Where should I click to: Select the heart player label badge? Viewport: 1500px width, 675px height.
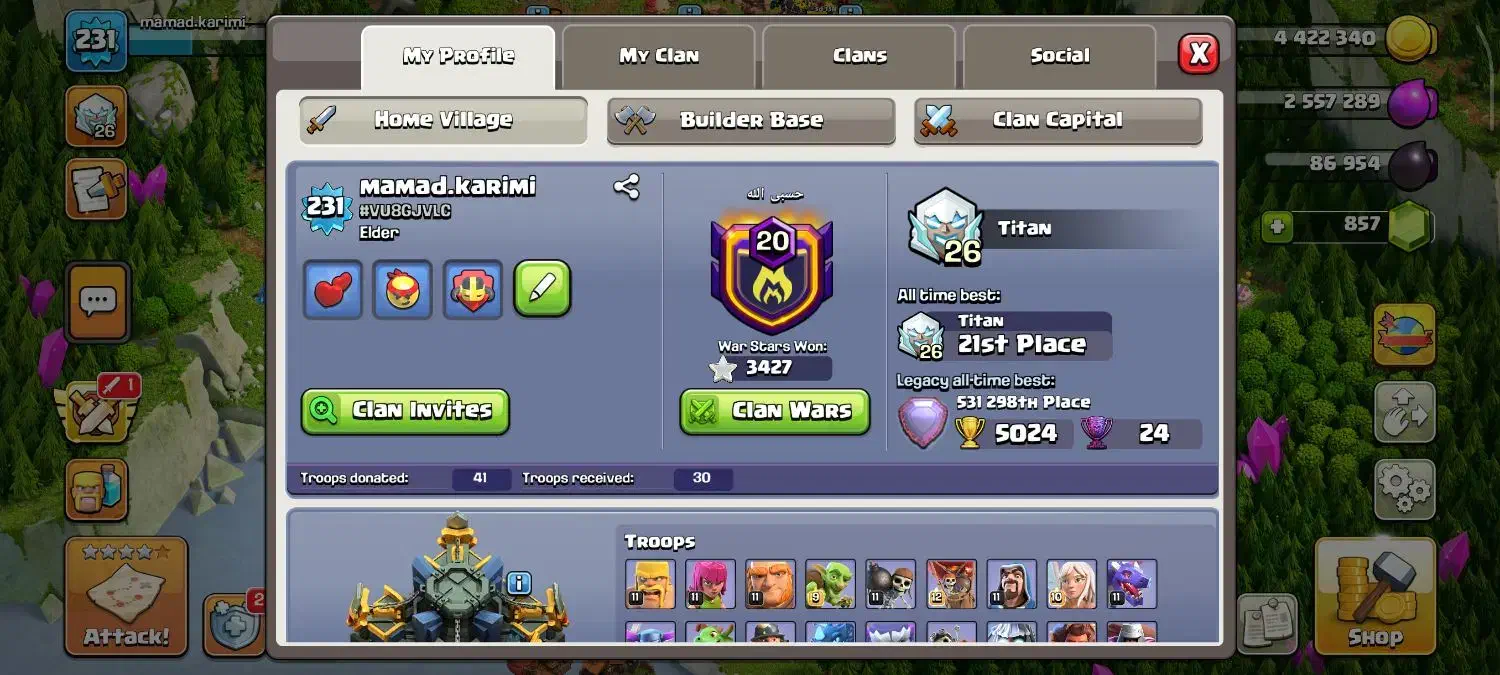pyautogui.click(x=332, y=289)
